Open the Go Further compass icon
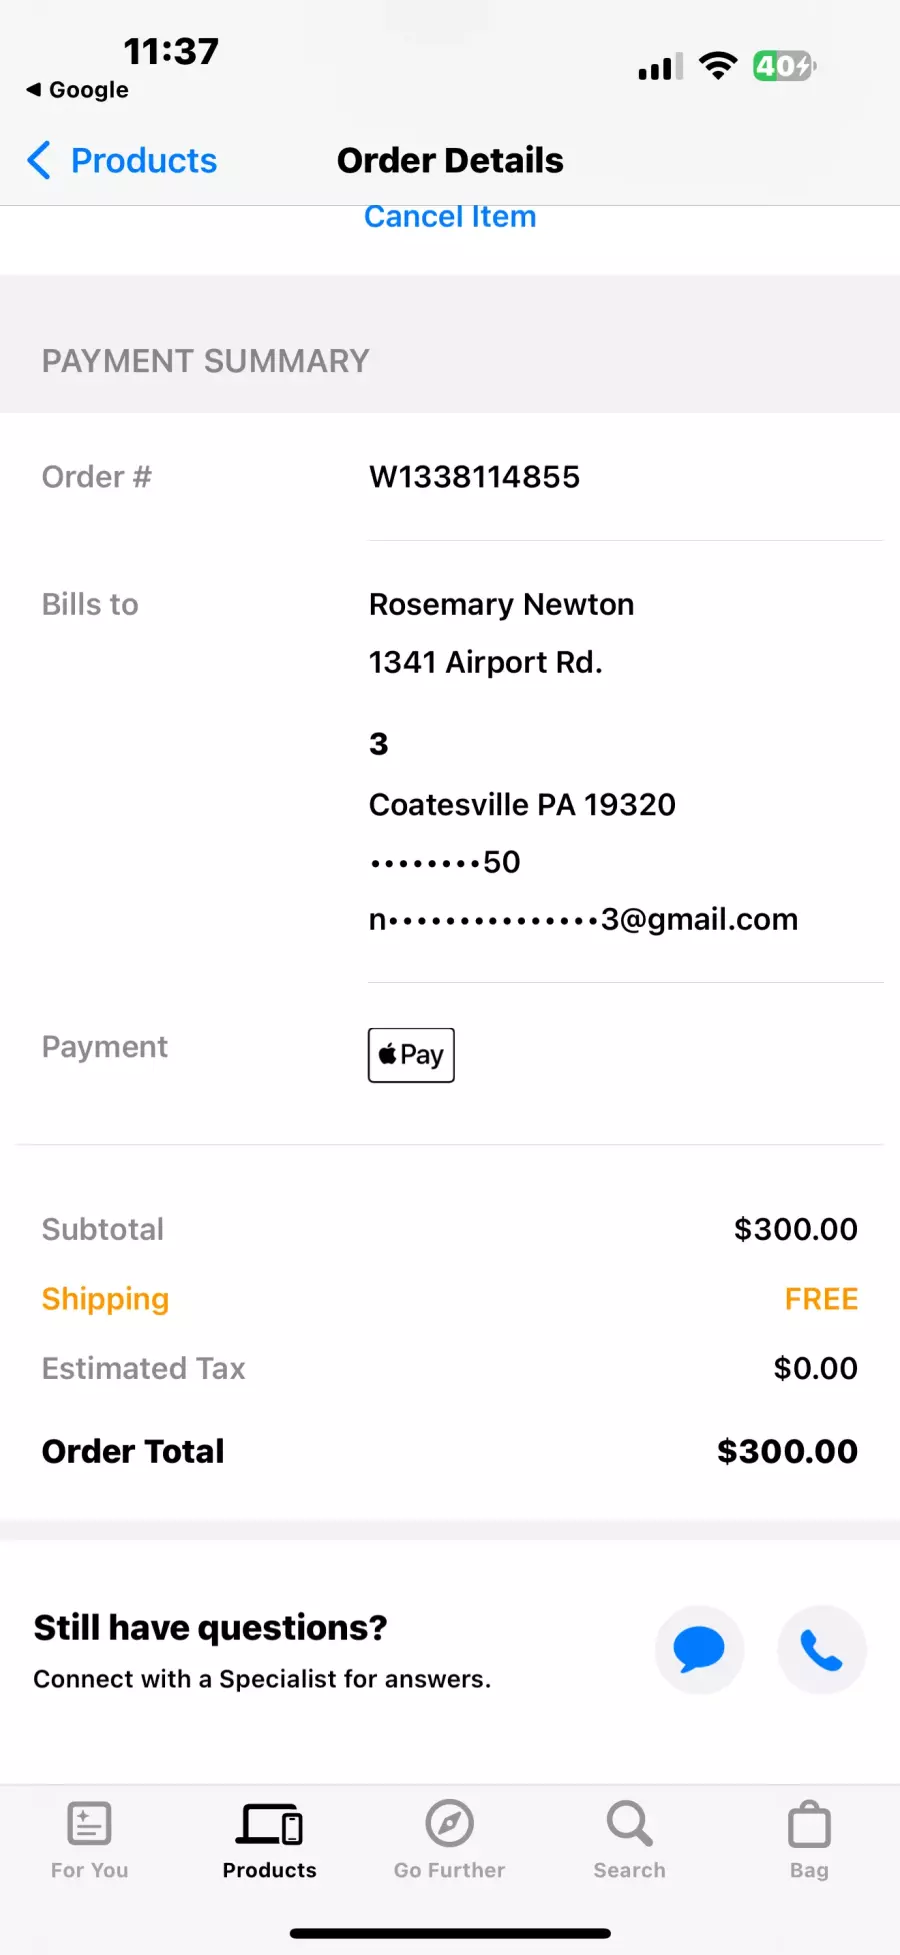Screen dimensions: 900x1955 (449, 1824)
